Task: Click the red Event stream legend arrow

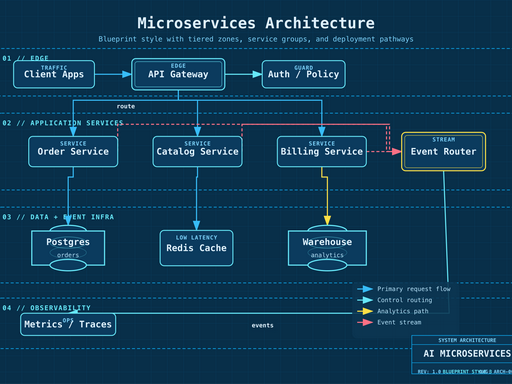Action: point(365,322)
